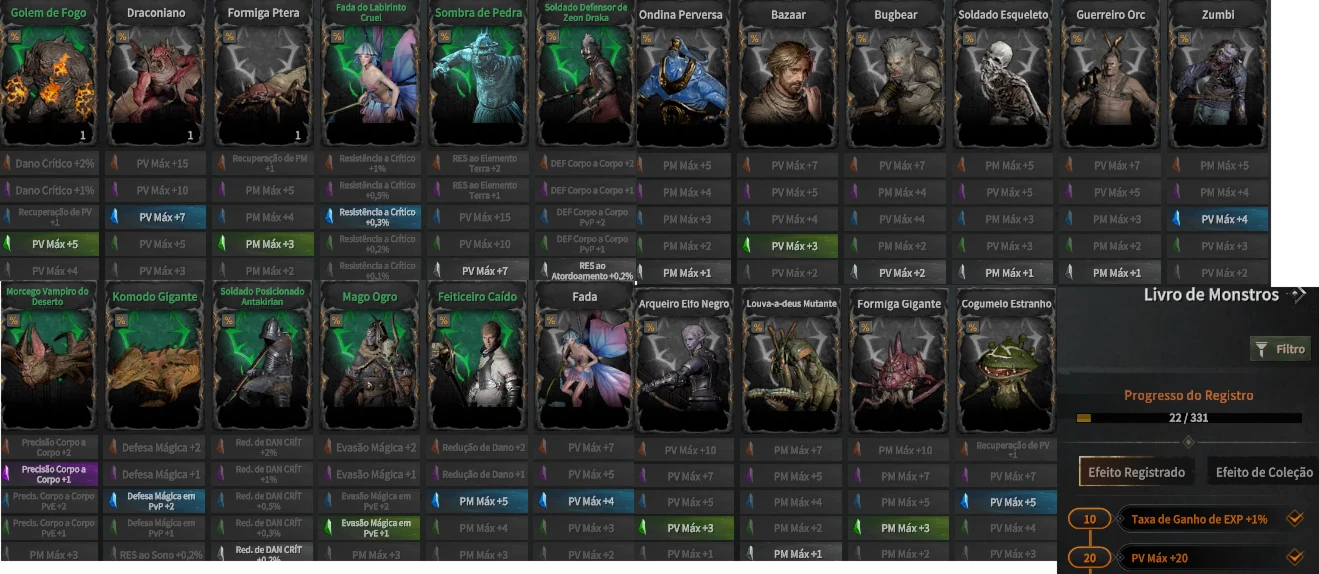Image resolution: width=1319 pixels, height=574 pixels.
Task: Click the percent icon on the Bazaar card
Action: coord(753,39)
